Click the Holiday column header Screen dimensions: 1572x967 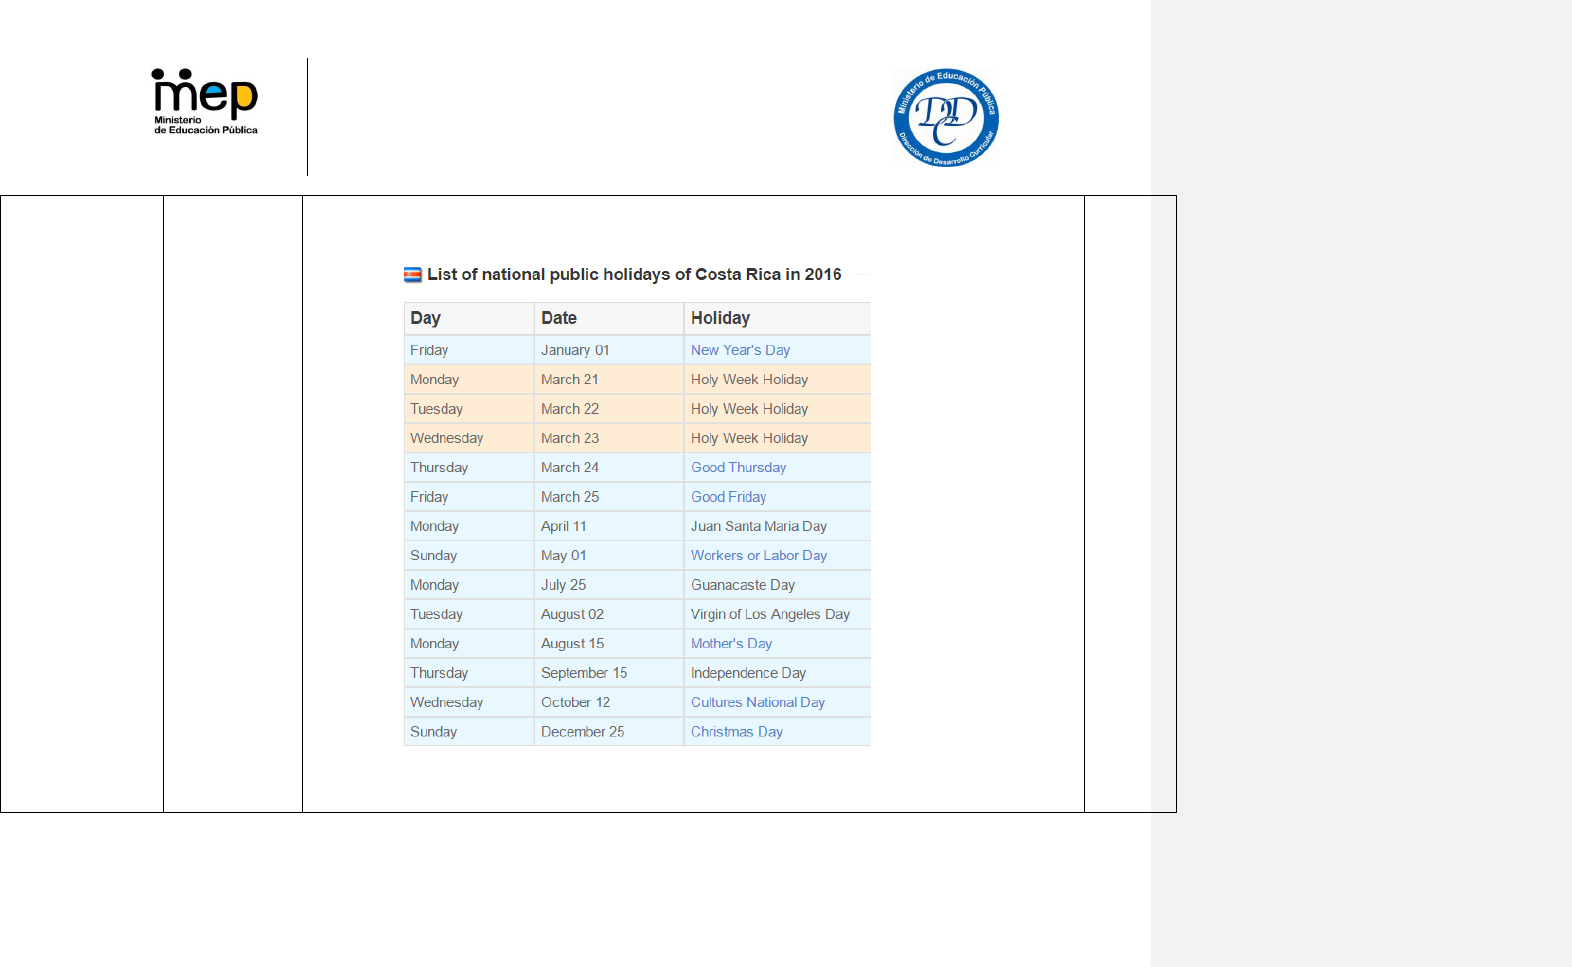tap(720, 318)
